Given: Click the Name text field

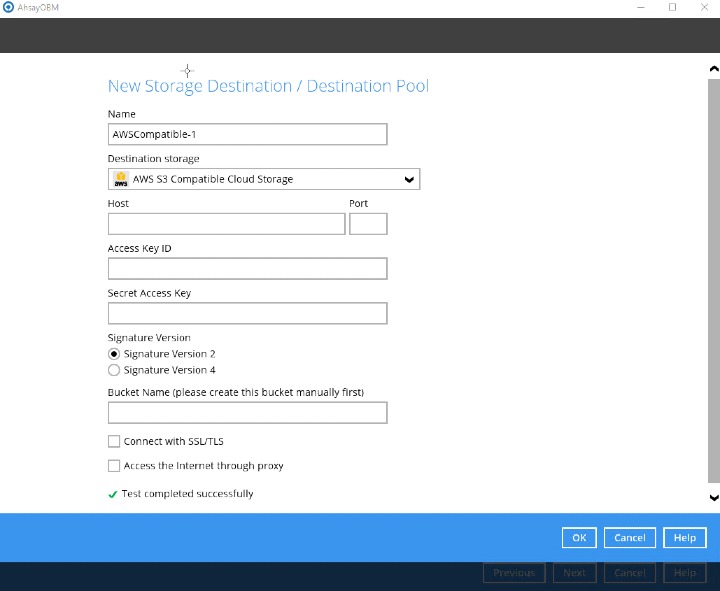Looking at the screenshot, I should pyautogui.click(x=247, y=134).
